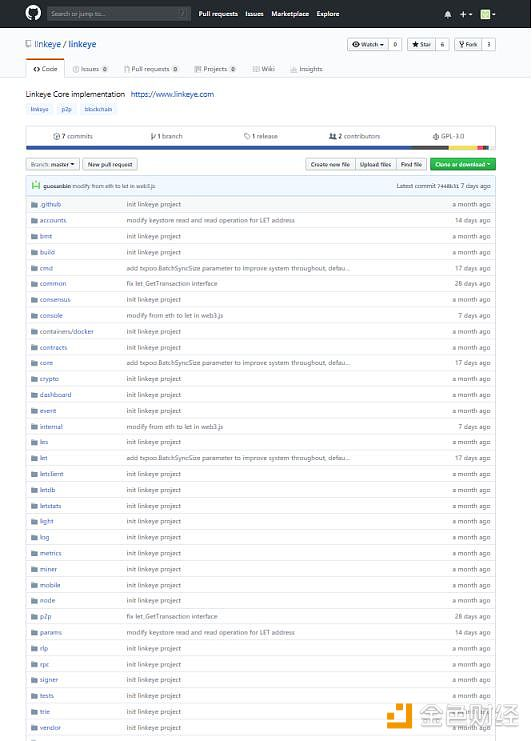This screenshot has width=532, height=741.
Task: Click the New pull request button
Action: (x=110, y=164)
